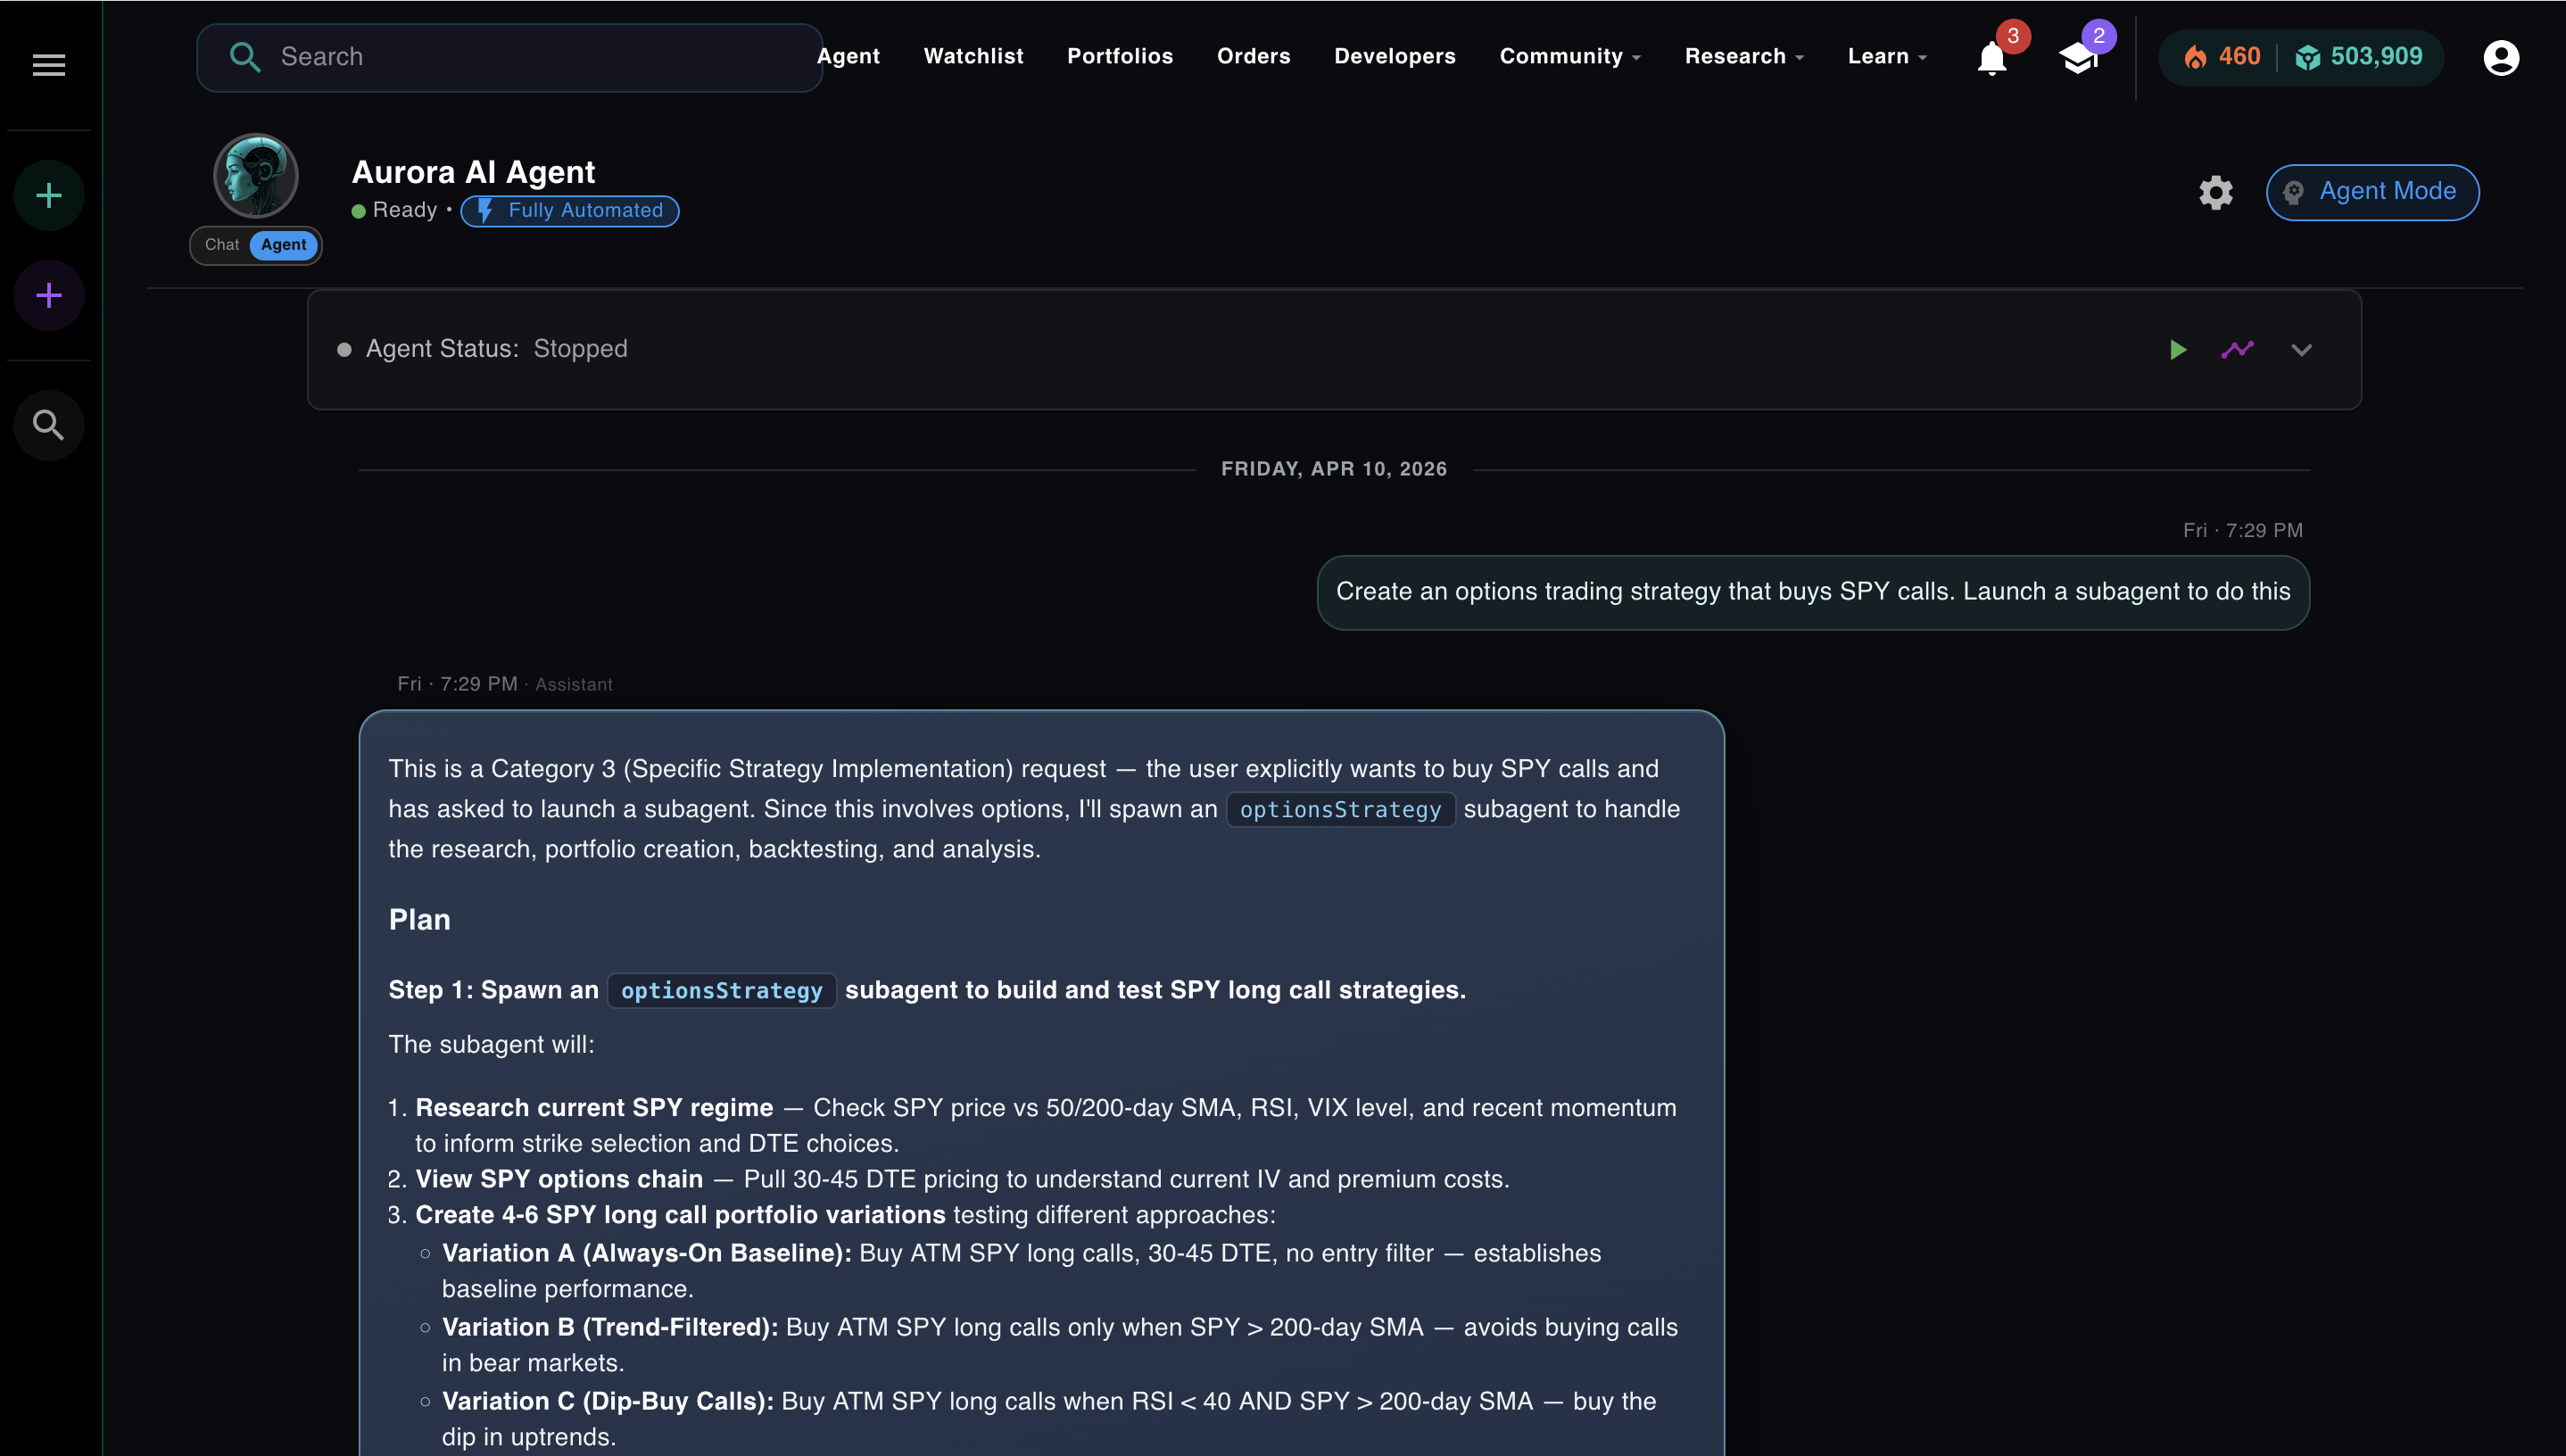Viewport: 2566px width, 1456px height.
Task: Open the Developers page link
Action: pos(1394,56)
